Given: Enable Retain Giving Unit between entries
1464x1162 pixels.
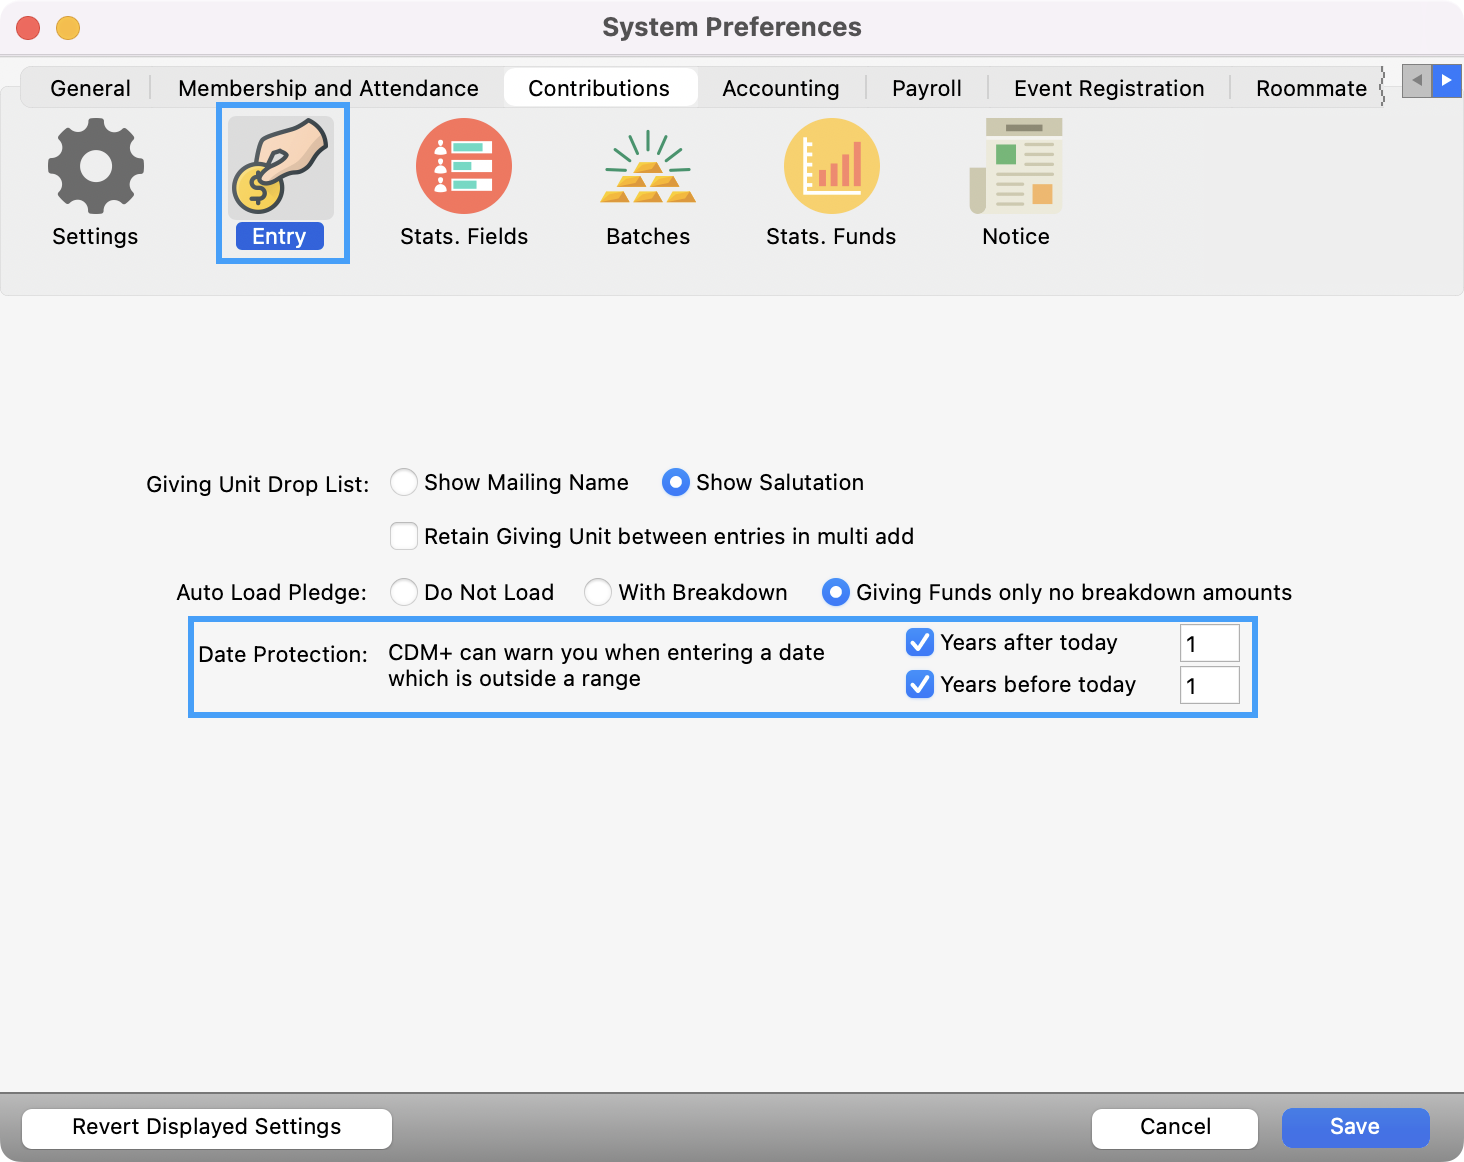Looking at the screenshot, I should coord(403,536).
